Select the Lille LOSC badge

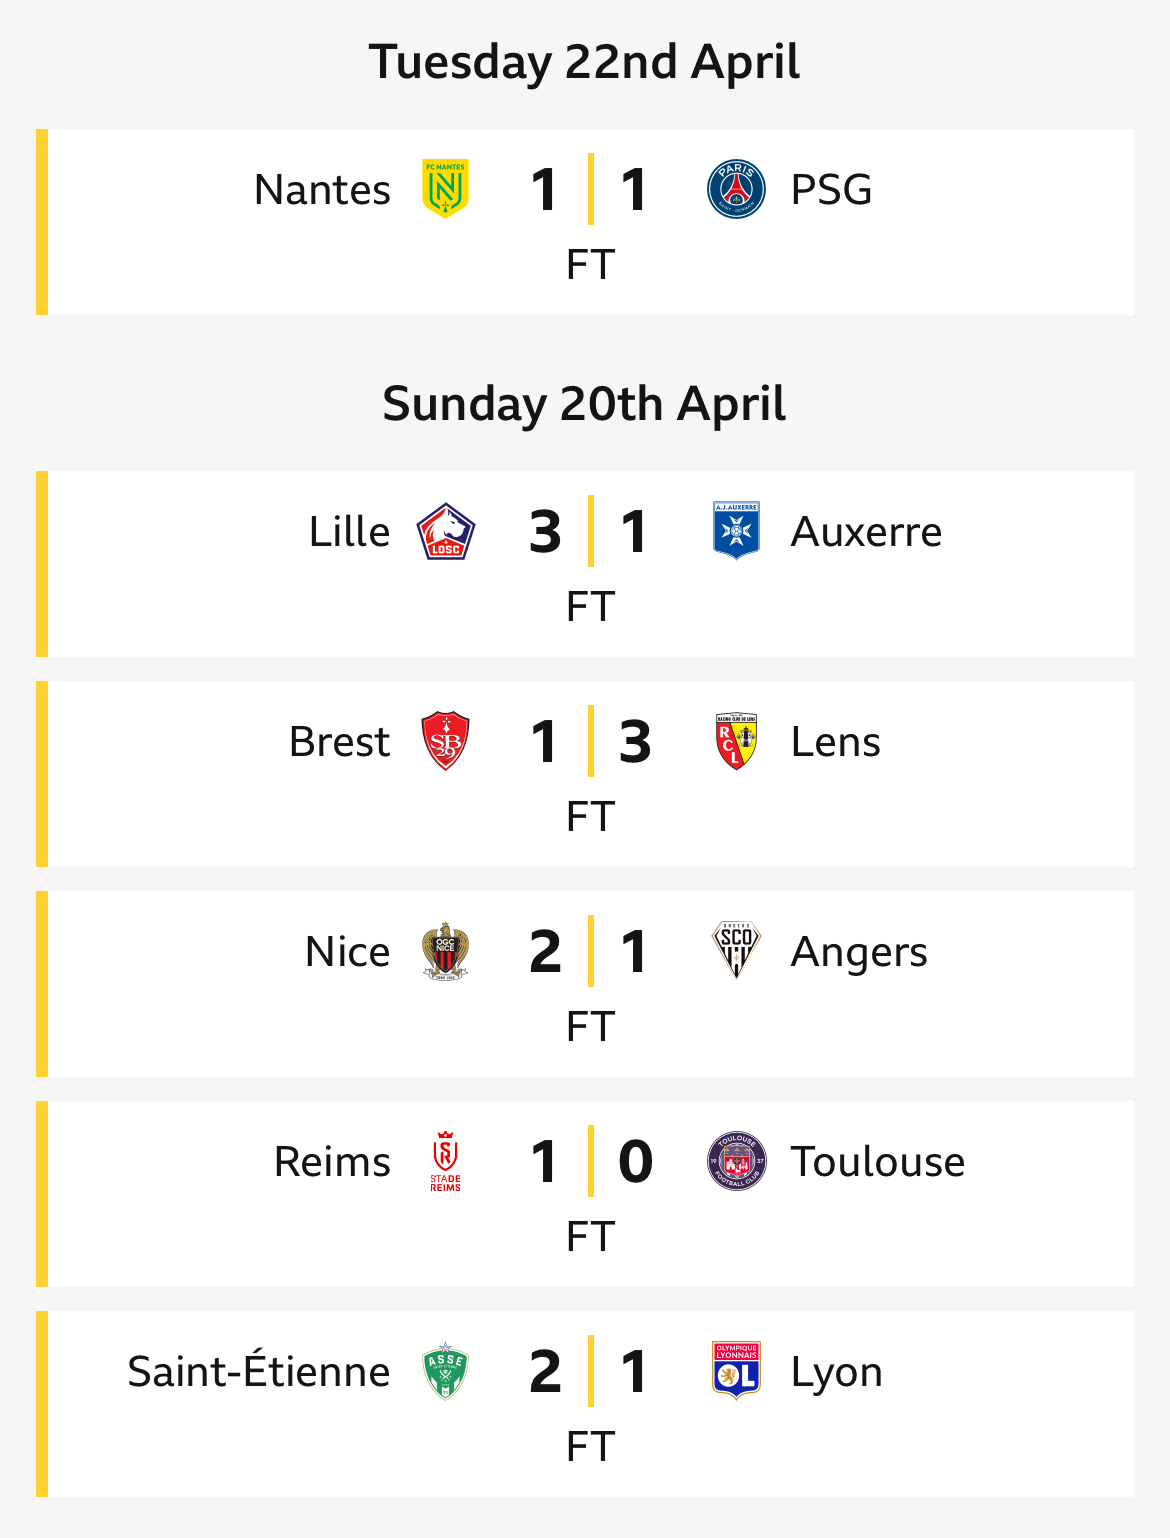tap(445, 531)
